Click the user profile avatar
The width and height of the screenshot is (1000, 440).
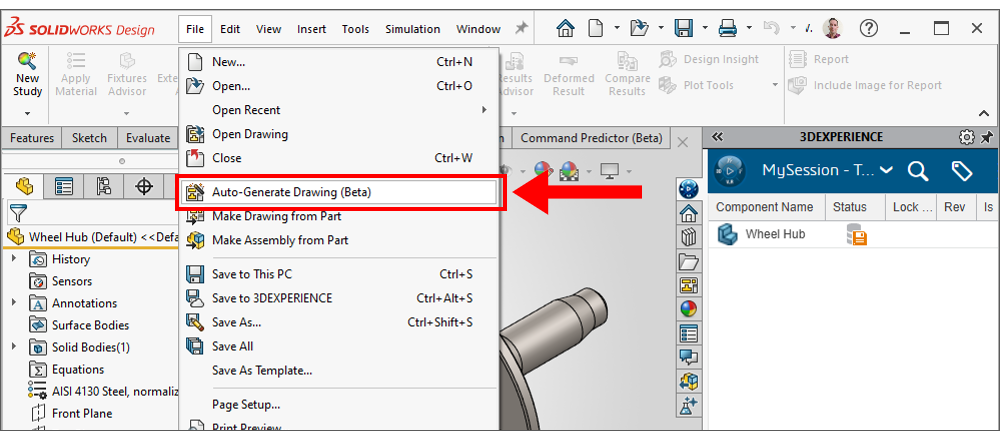coord(832,28)
